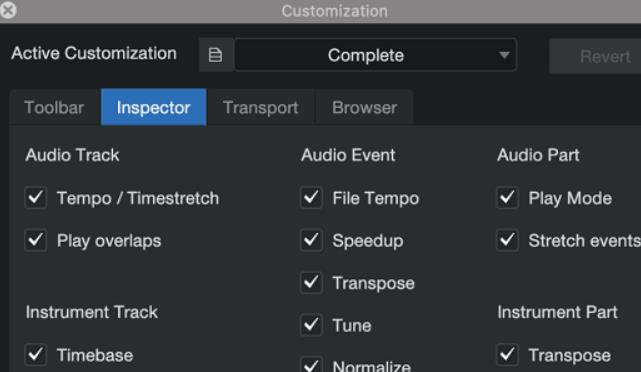Screen dimensions: 641x372
Task: Open the Complete customization dropdown arrow
Action: (504, 55)
